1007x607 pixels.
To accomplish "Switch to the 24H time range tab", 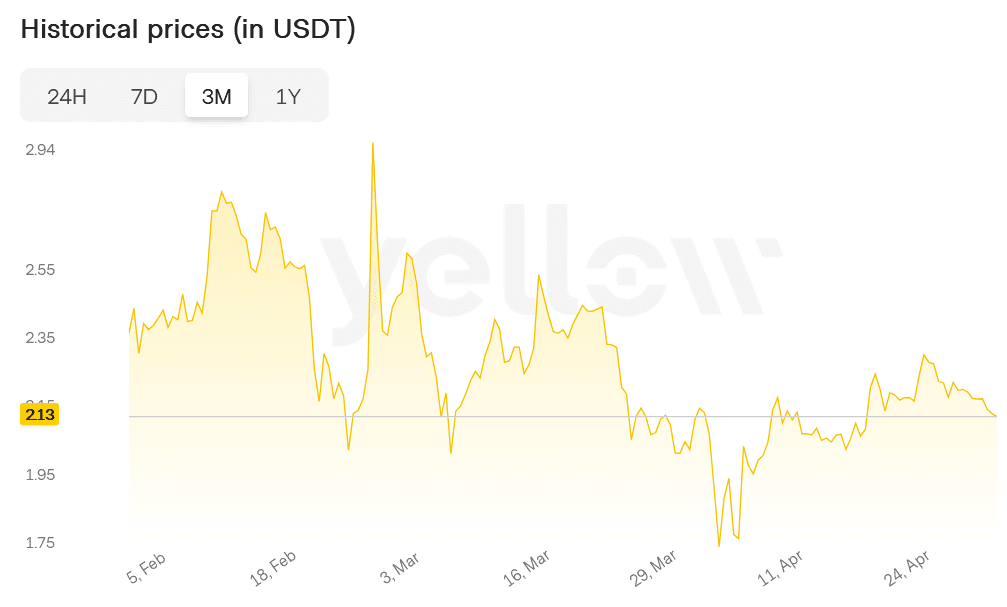I will click(64, 95).
